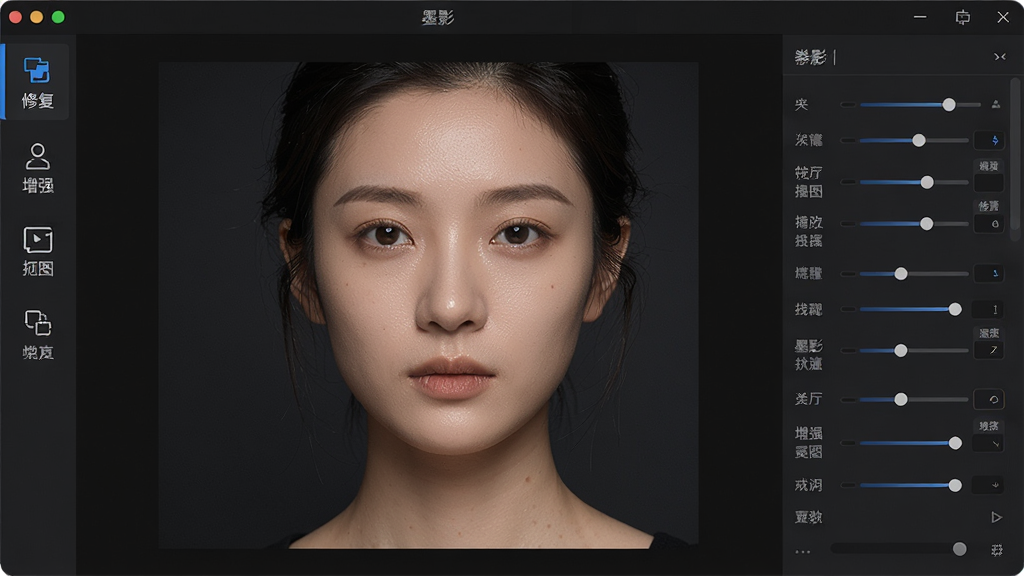Click the small tag above the diagonal arrow box
The height and width of the screenshot is (576, 1024).
click(x=989, y=333)
